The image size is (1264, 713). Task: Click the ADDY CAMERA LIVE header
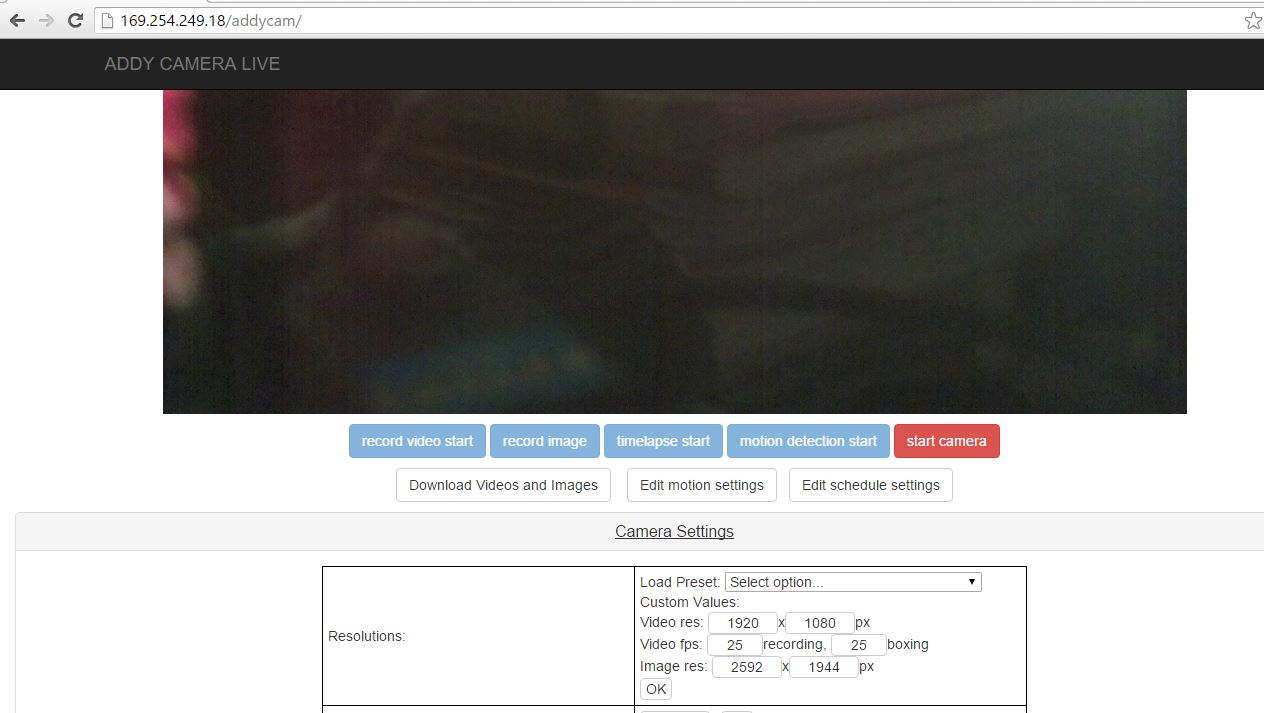191,63
